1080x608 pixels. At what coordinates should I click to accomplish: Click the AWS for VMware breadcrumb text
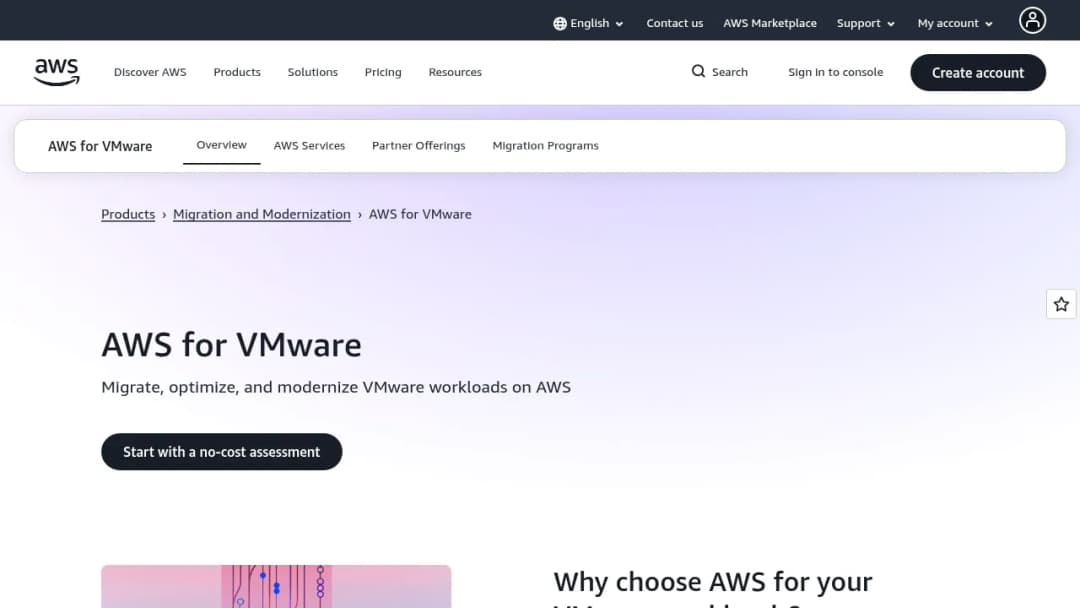(420, 214)
